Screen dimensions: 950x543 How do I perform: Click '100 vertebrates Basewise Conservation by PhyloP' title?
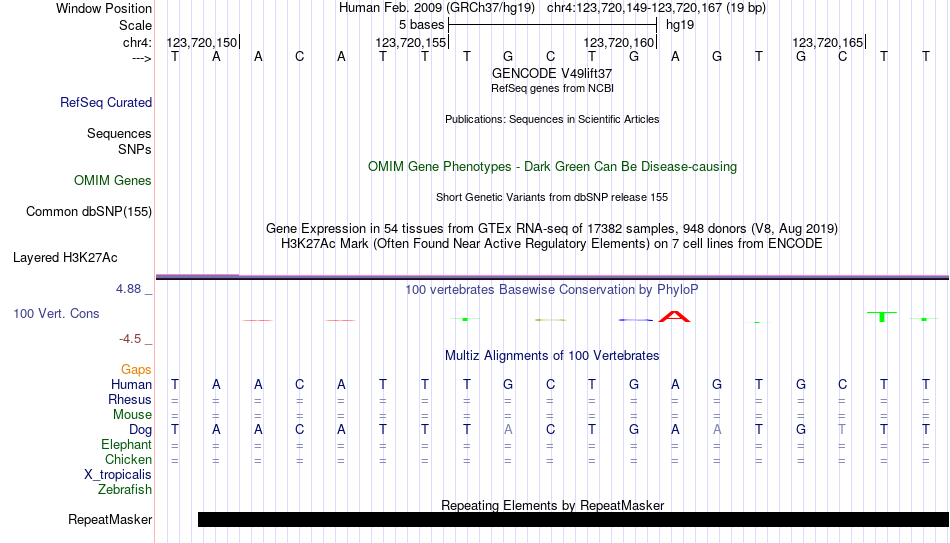(x=552, y=290)
